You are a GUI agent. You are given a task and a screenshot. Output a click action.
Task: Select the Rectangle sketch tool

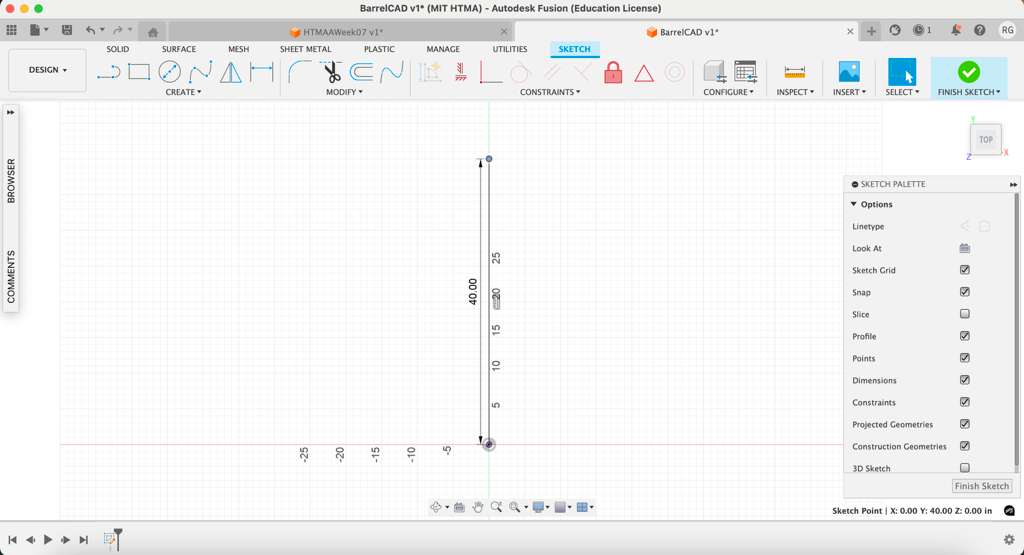pos(139,72)
